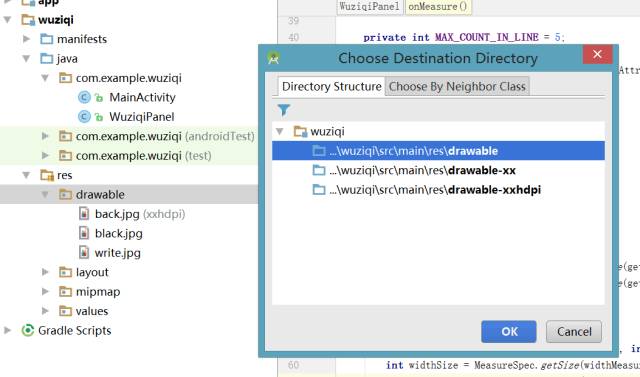The width and height of the screenshot is (640, 377).
Task: Click the drawable folder icon in project tree
Action: [x=65, y=195]
